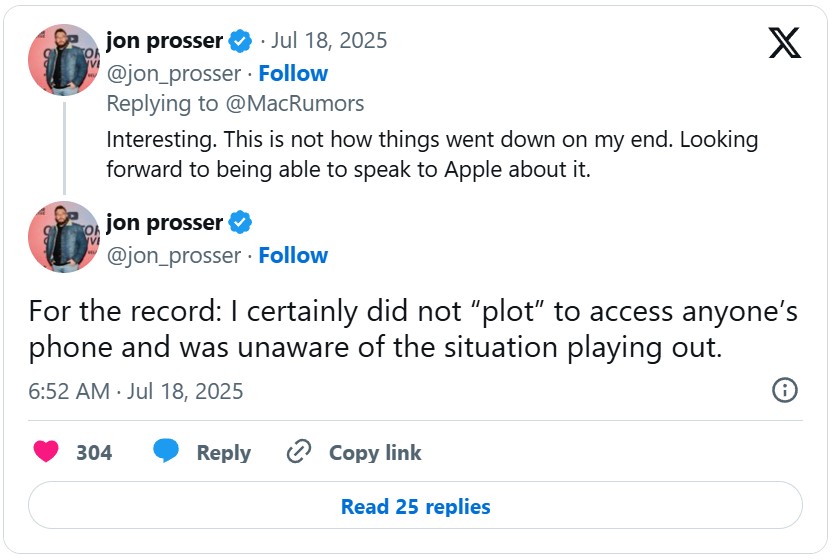834x560 pixels.
Task: Click the Copy link text
Action: 375,452
